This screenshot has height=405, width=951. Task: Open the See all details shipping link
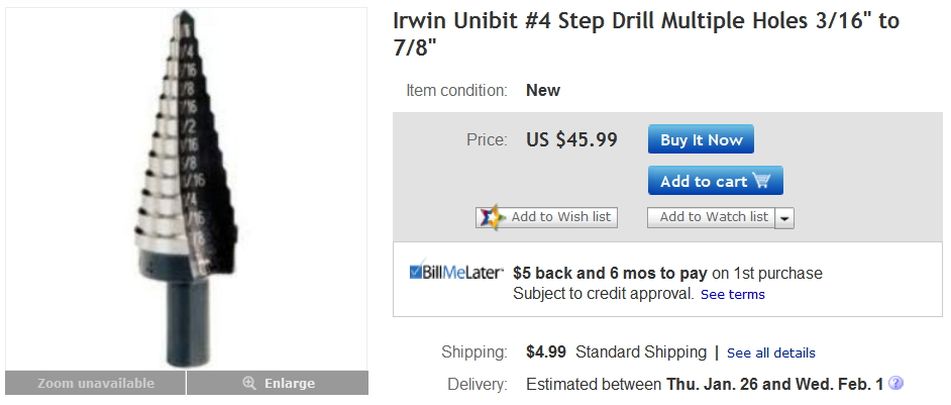(x=771, y=353)
